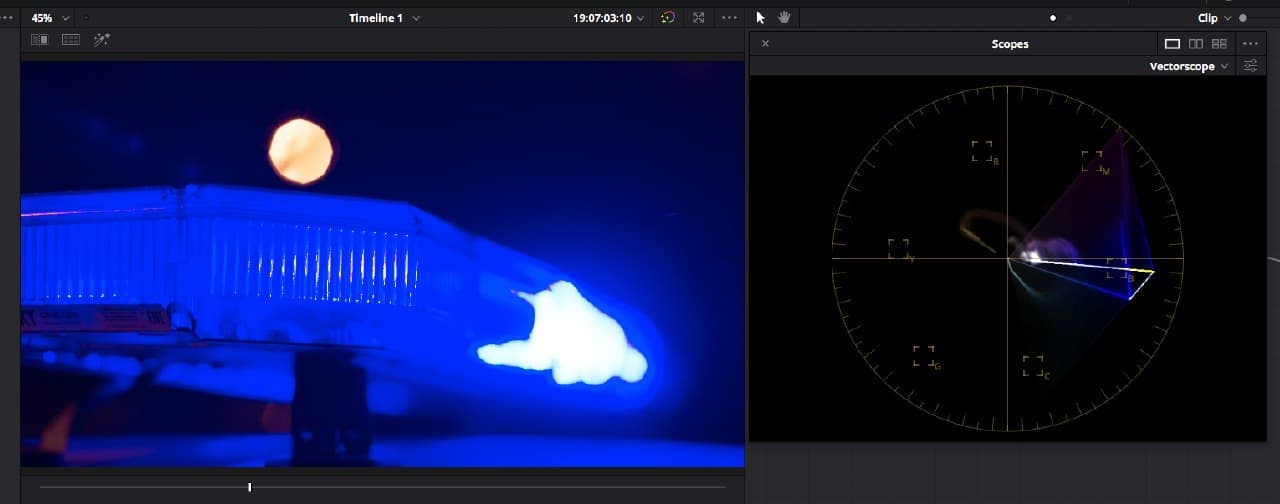Click the three-dot icon left of 45%
This screenshot has height=504, width=1280.
(x=8, y=18)
